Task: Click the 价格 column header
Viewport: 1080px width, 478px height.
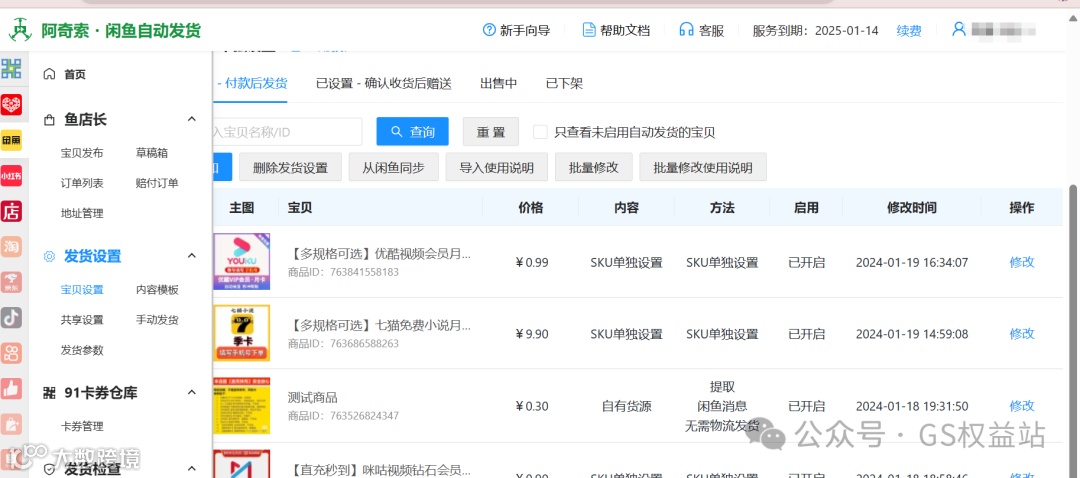Action: [530, 207]
